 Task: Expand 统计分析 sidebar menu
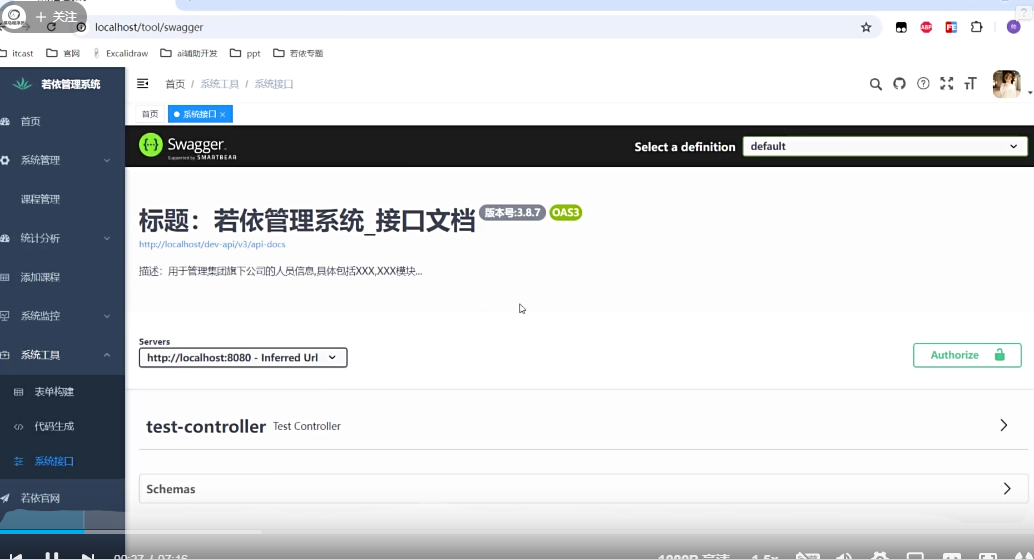[63, 238]
